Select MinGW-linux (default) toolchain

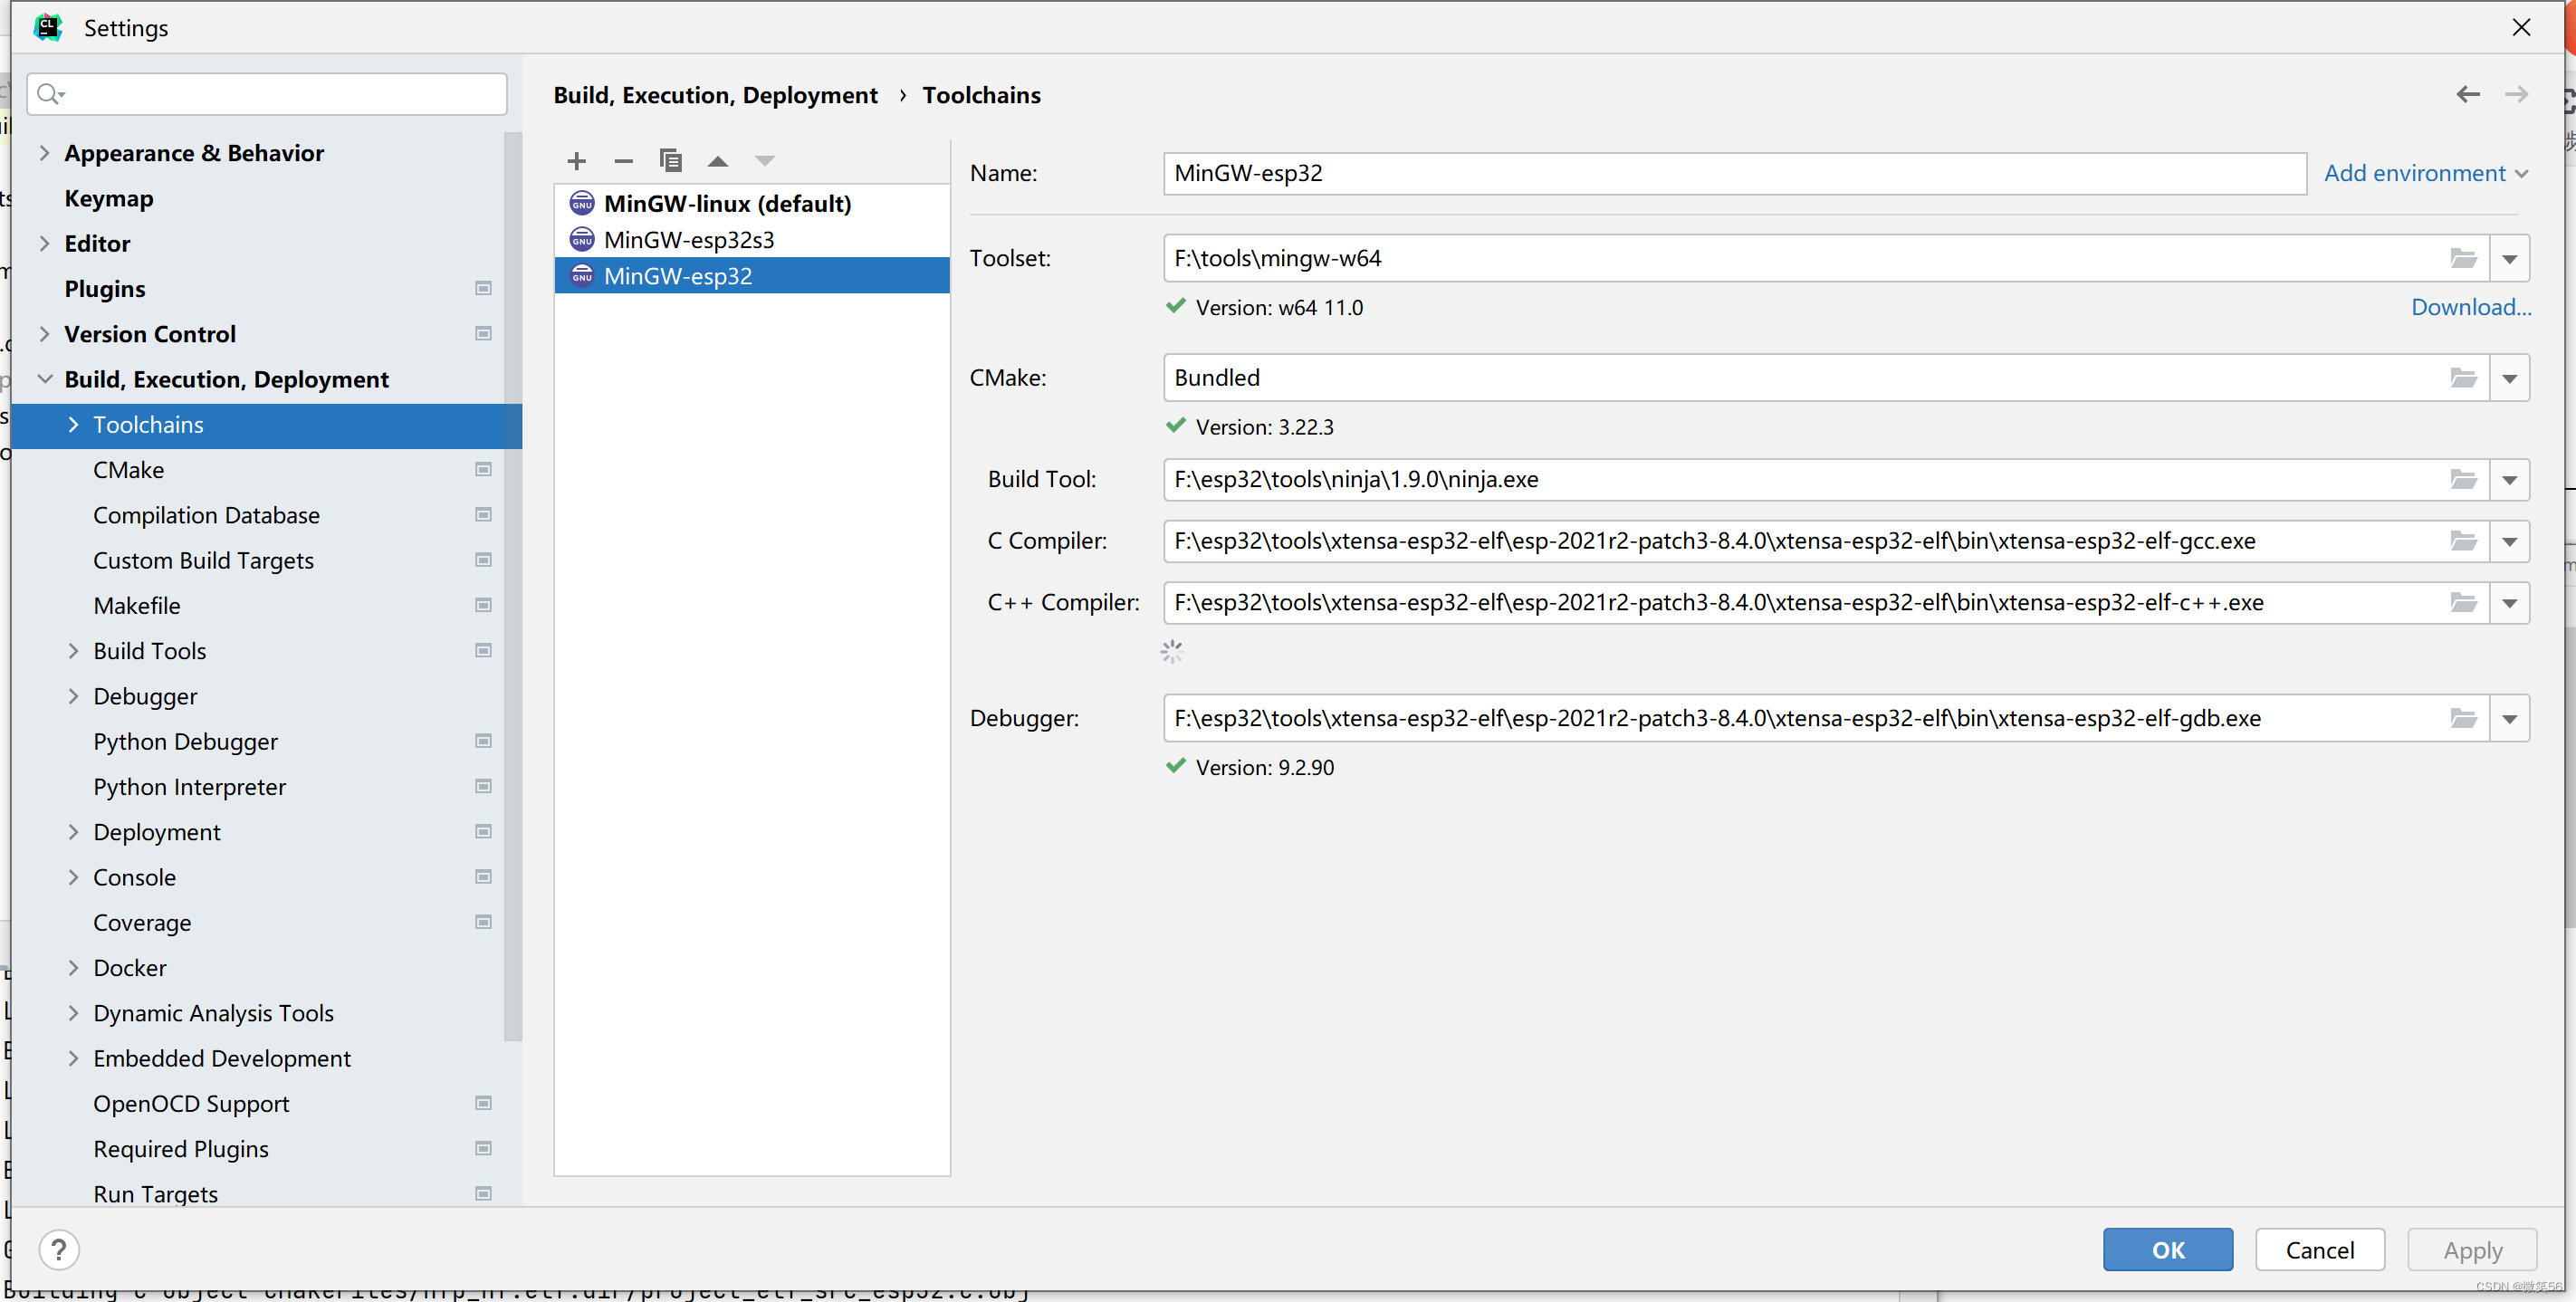click(752, 204)
